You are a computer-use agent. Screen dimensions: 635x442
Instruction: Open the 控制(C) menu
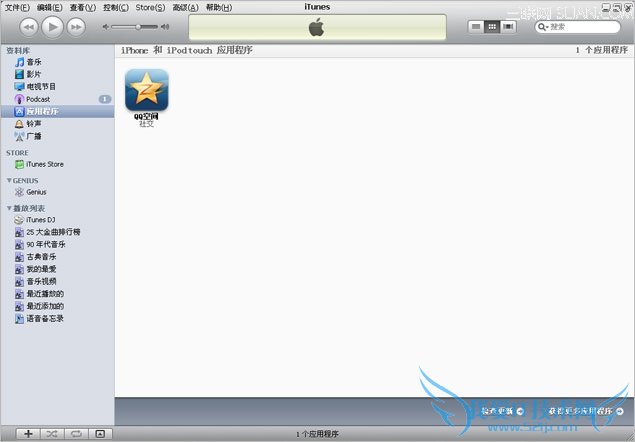116,7
